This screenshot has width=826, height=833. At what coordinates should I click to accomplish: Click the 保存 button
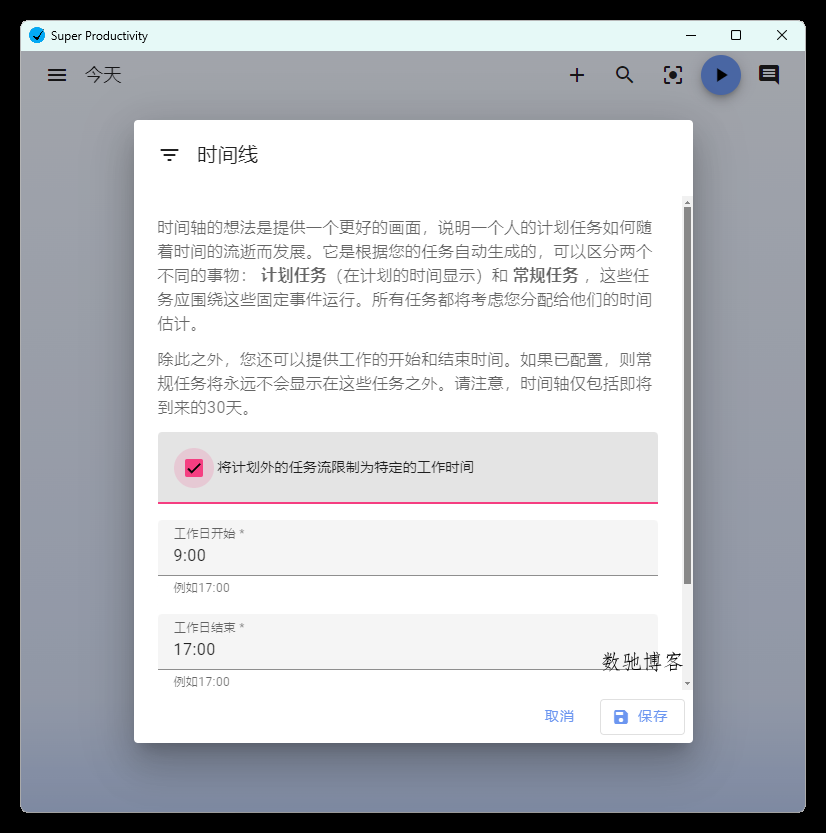tap(642, 717)
